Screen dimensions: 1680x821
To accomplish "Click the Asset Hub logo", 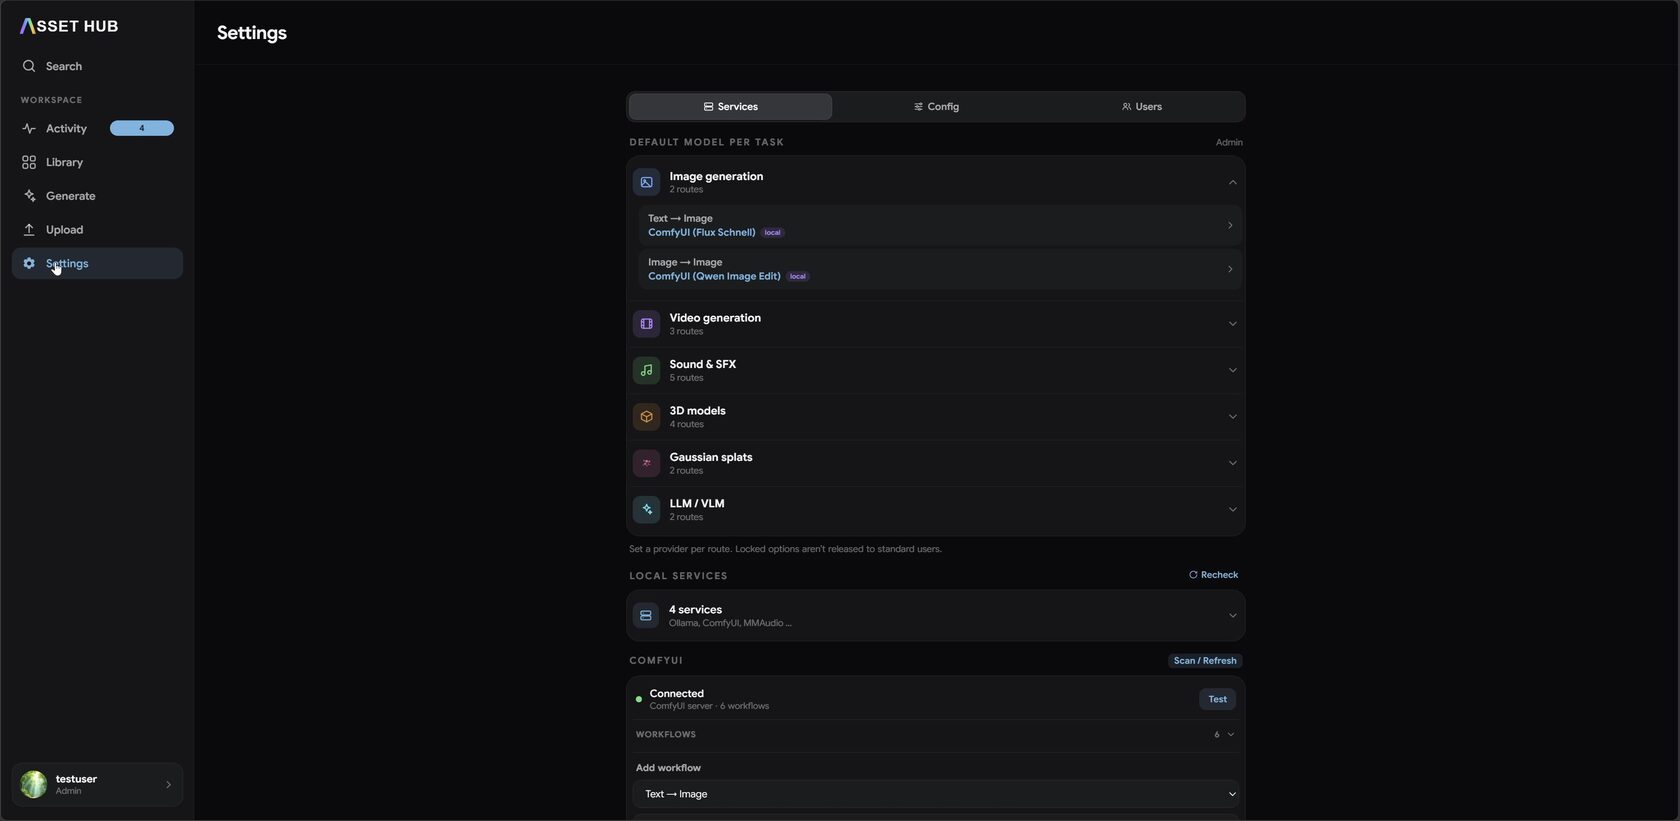I will [69, 26].
